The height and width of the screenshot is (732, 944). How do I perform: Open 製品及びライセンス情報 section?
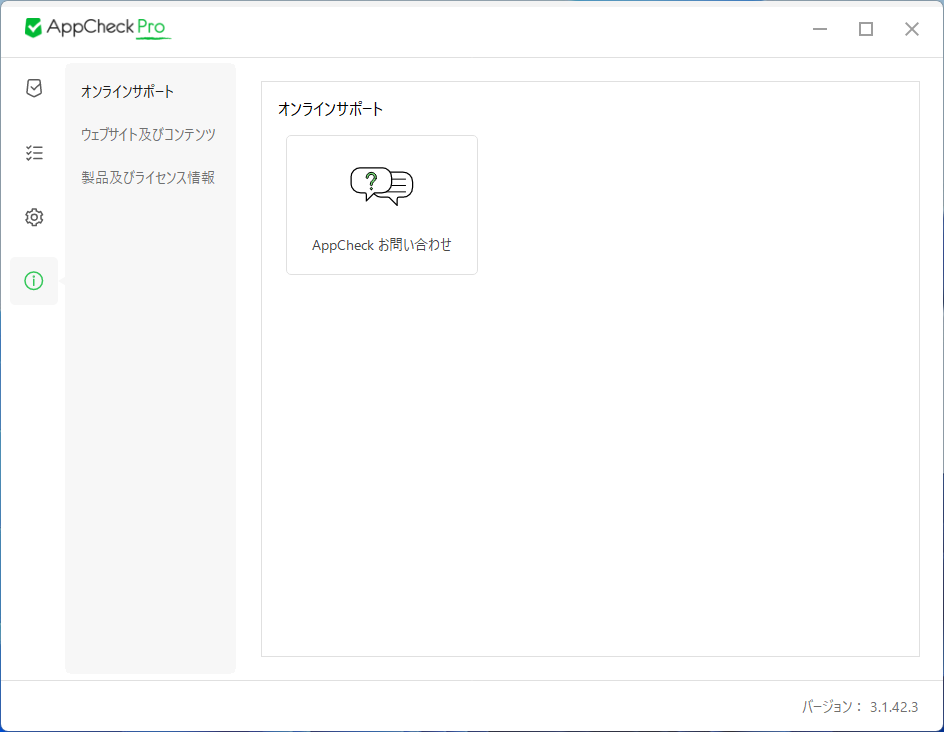[148, 178]
